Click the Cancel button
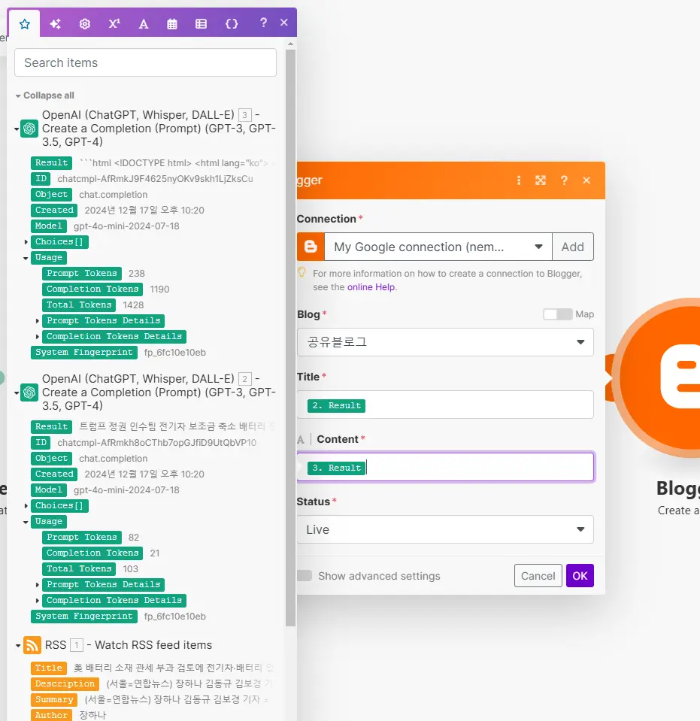 click(x=538, y=576)
